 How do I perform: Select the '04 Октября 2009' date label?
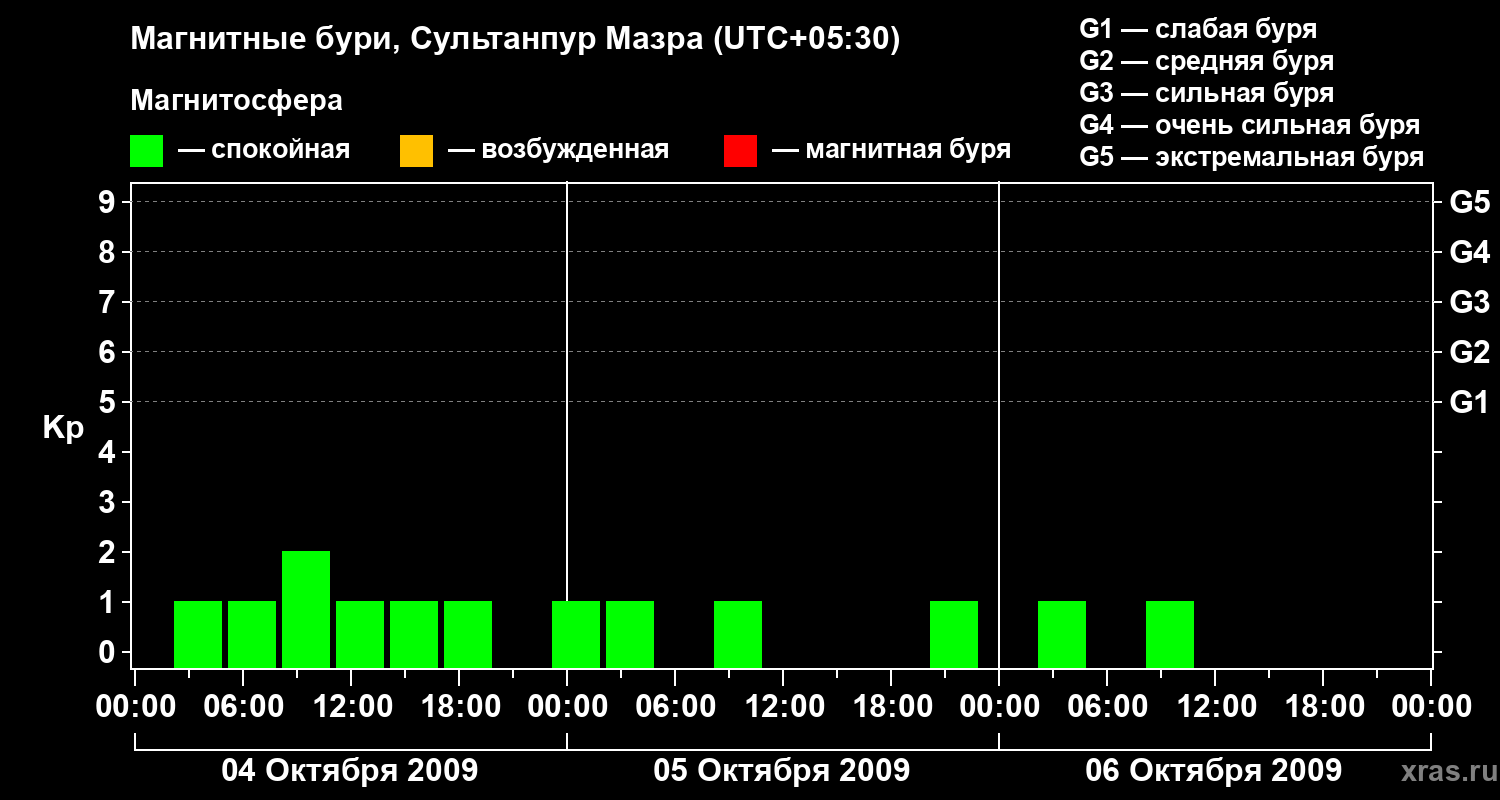coord(349,771)
